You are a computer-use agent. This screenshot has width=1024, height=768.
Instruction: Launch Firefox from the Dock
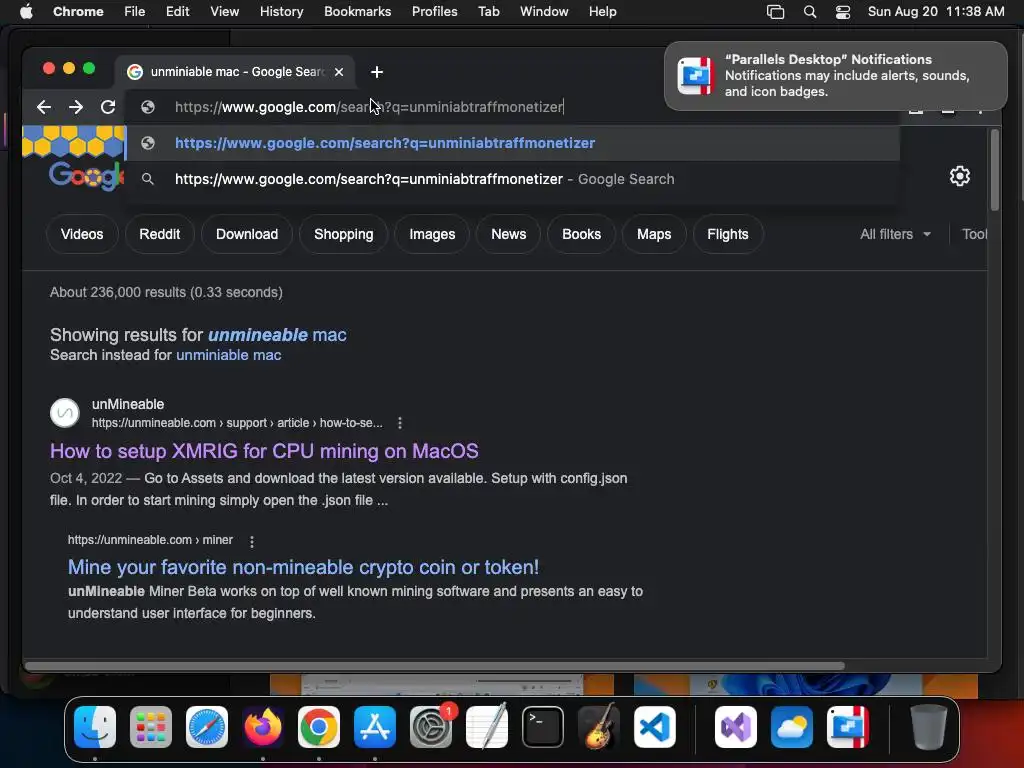(263, 727)
